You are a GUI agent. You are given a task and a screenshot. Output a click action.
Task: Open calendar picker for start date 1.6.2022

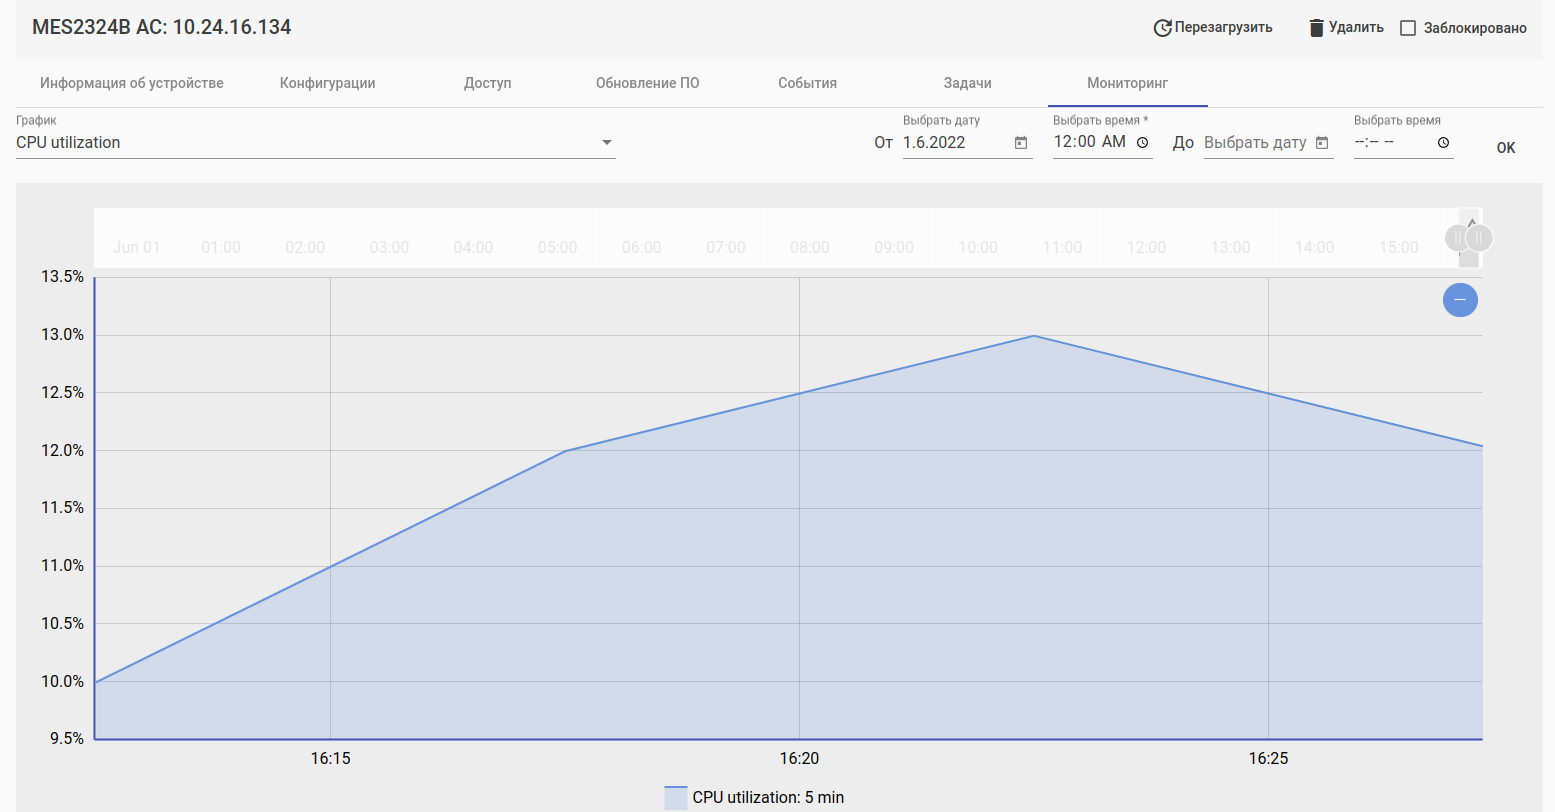pos(1021,143)
